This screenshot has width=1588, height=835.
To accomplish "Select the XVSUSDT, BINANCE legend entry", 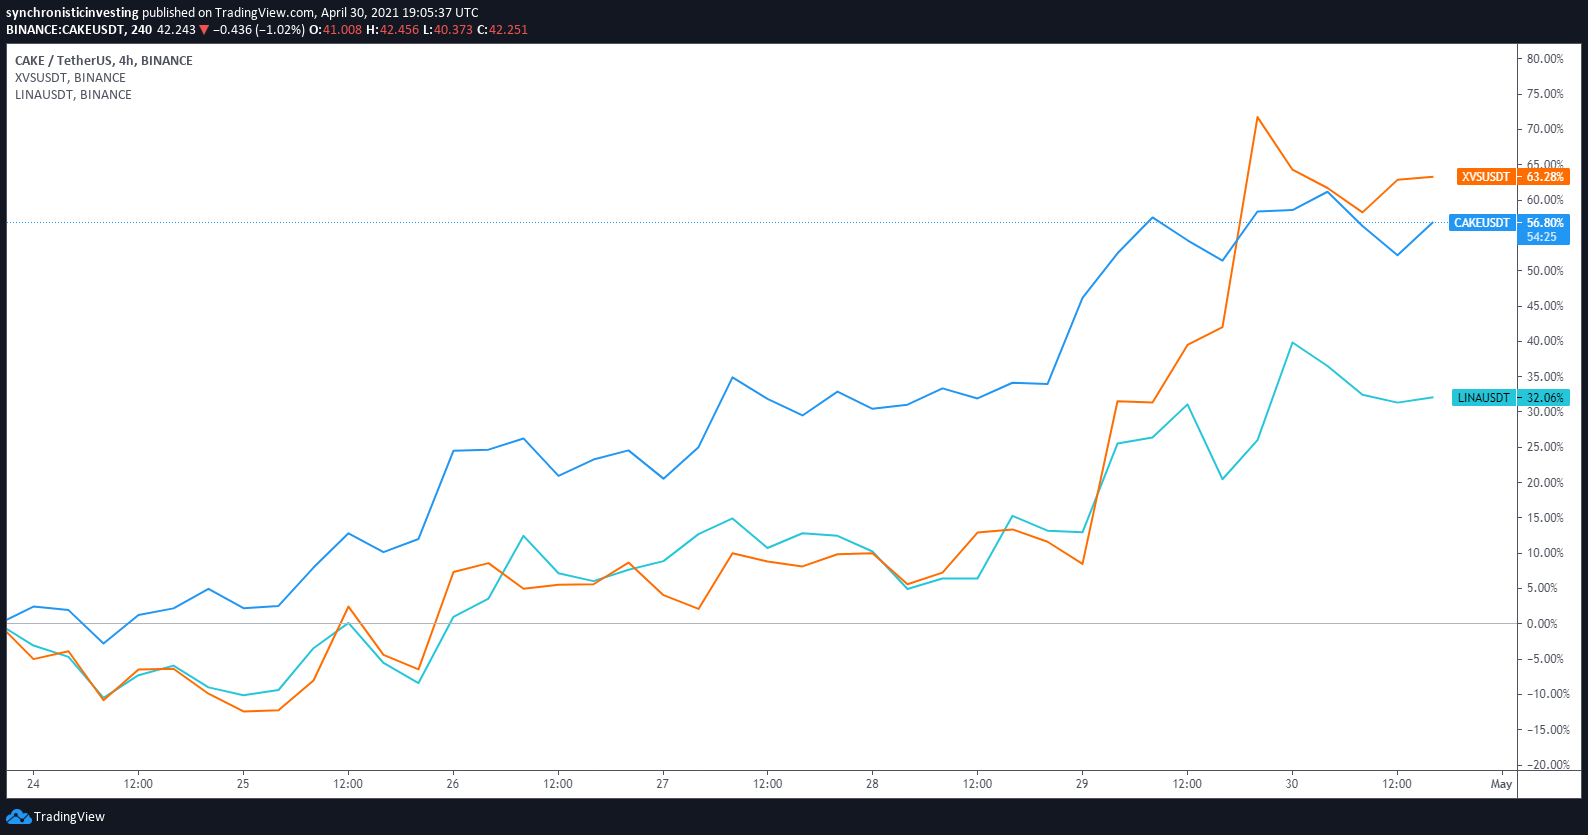I will [70, 78].
